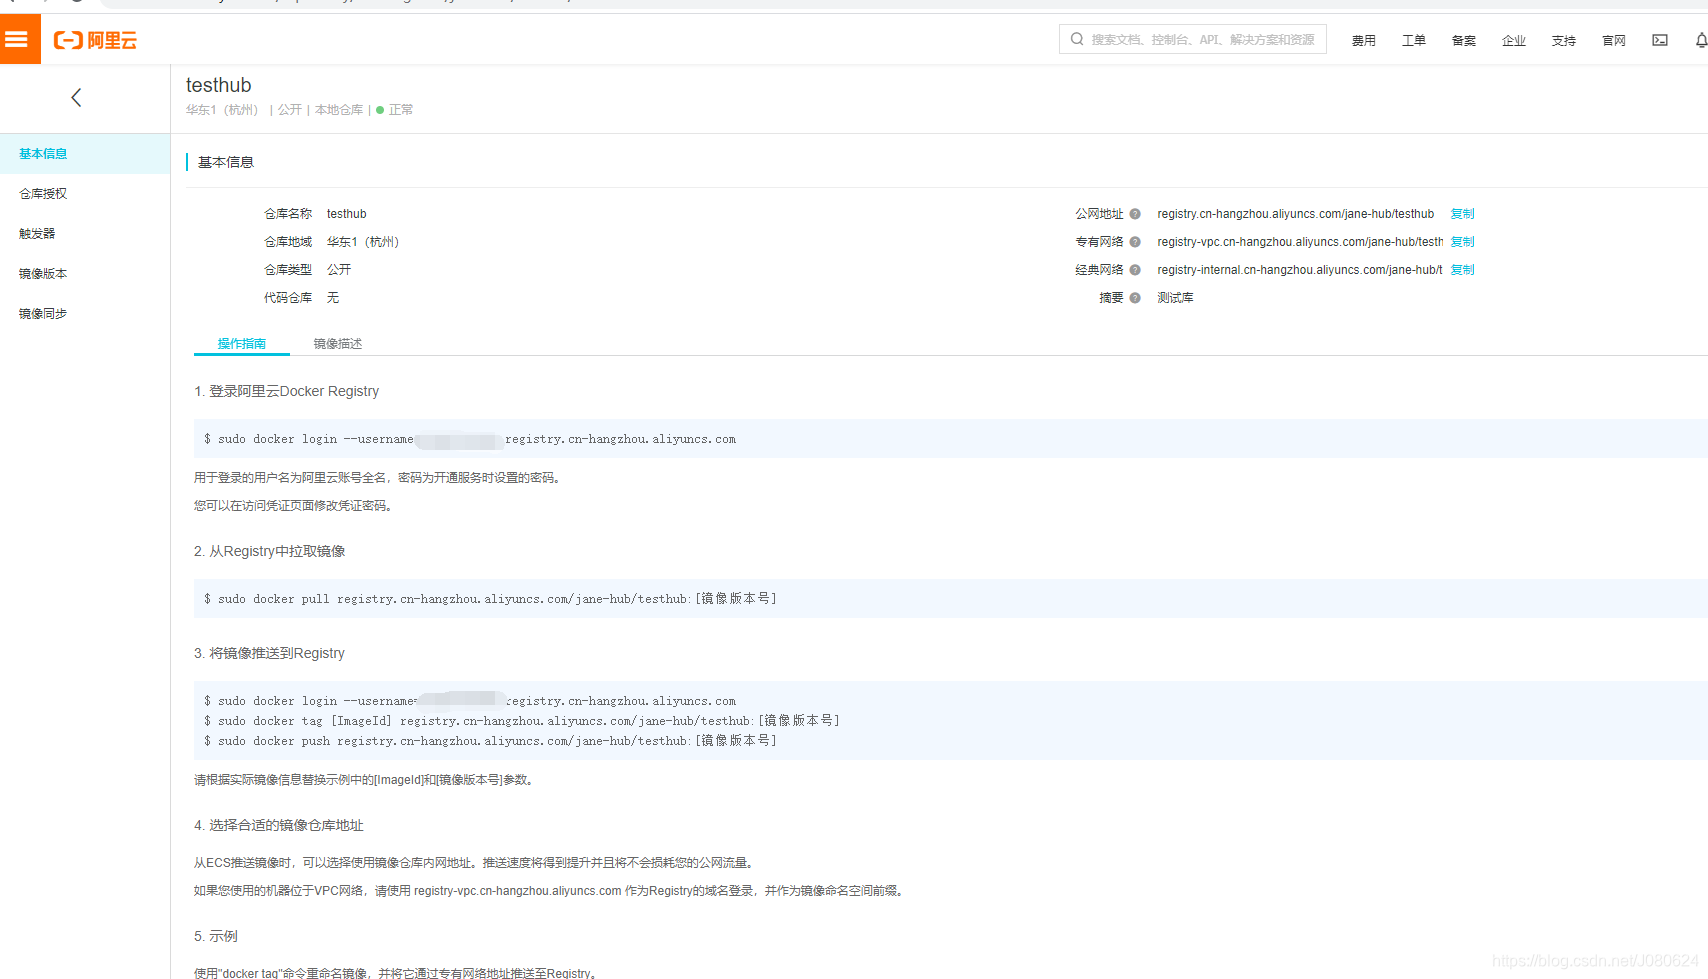Viewport: 1708px width, 979px height.
Task: Click the 仓库类型 value 公开
Action: point(339,270)
